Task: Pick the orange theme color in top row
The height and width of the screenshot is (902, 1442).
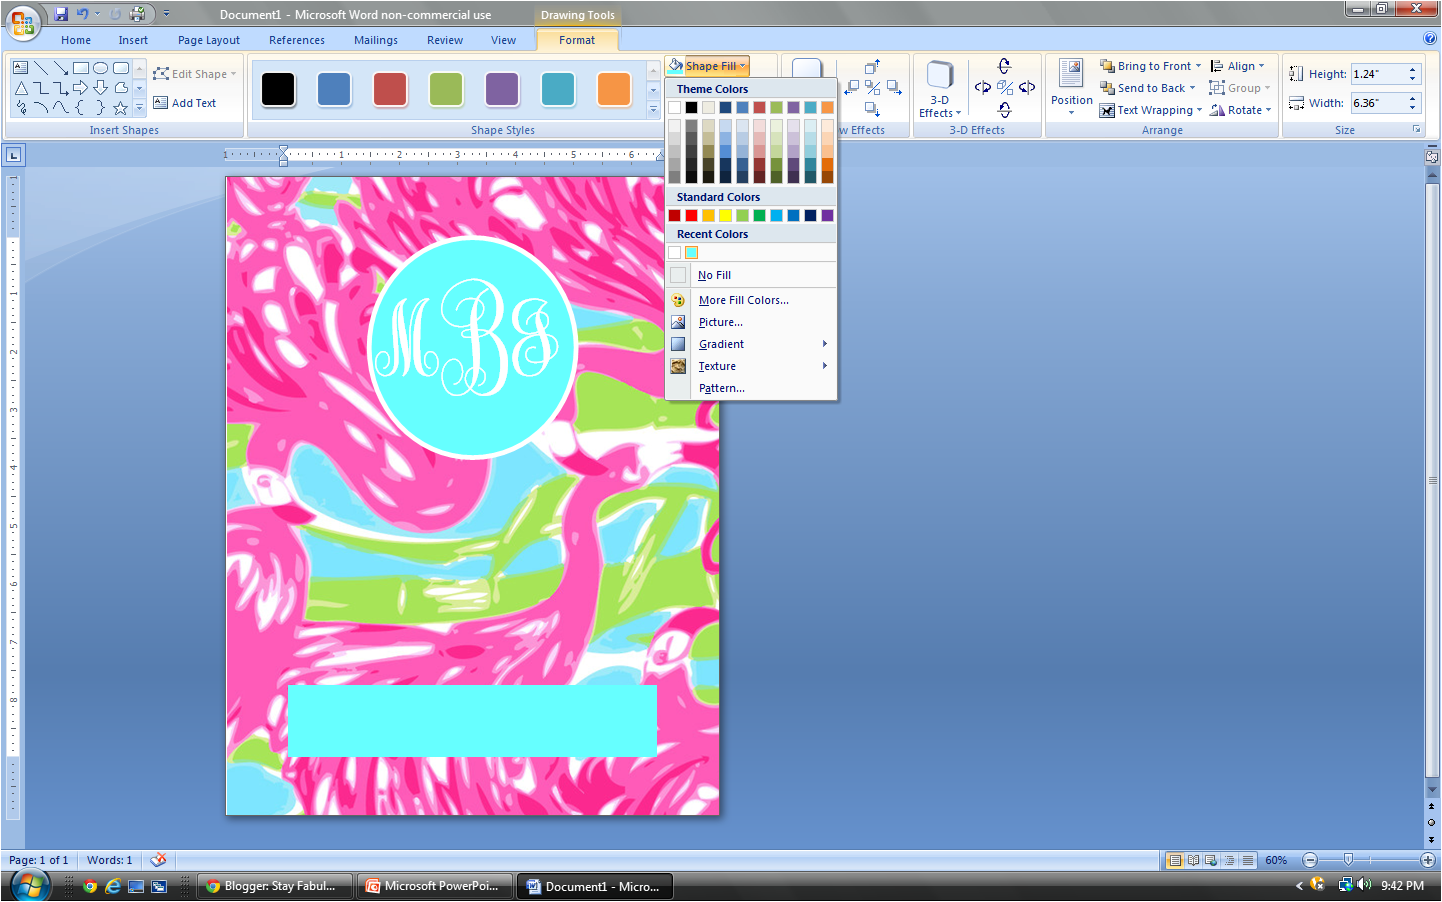Action: [827, 107]
